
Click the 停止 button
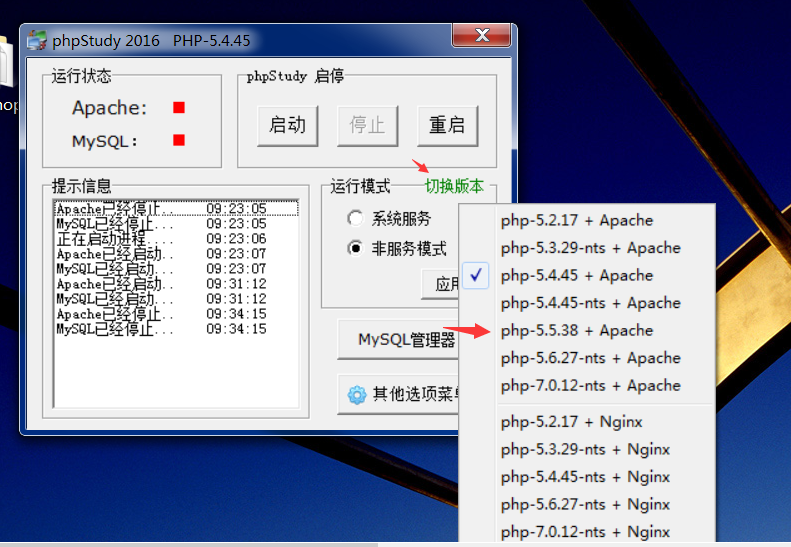[x=367, y=126]
